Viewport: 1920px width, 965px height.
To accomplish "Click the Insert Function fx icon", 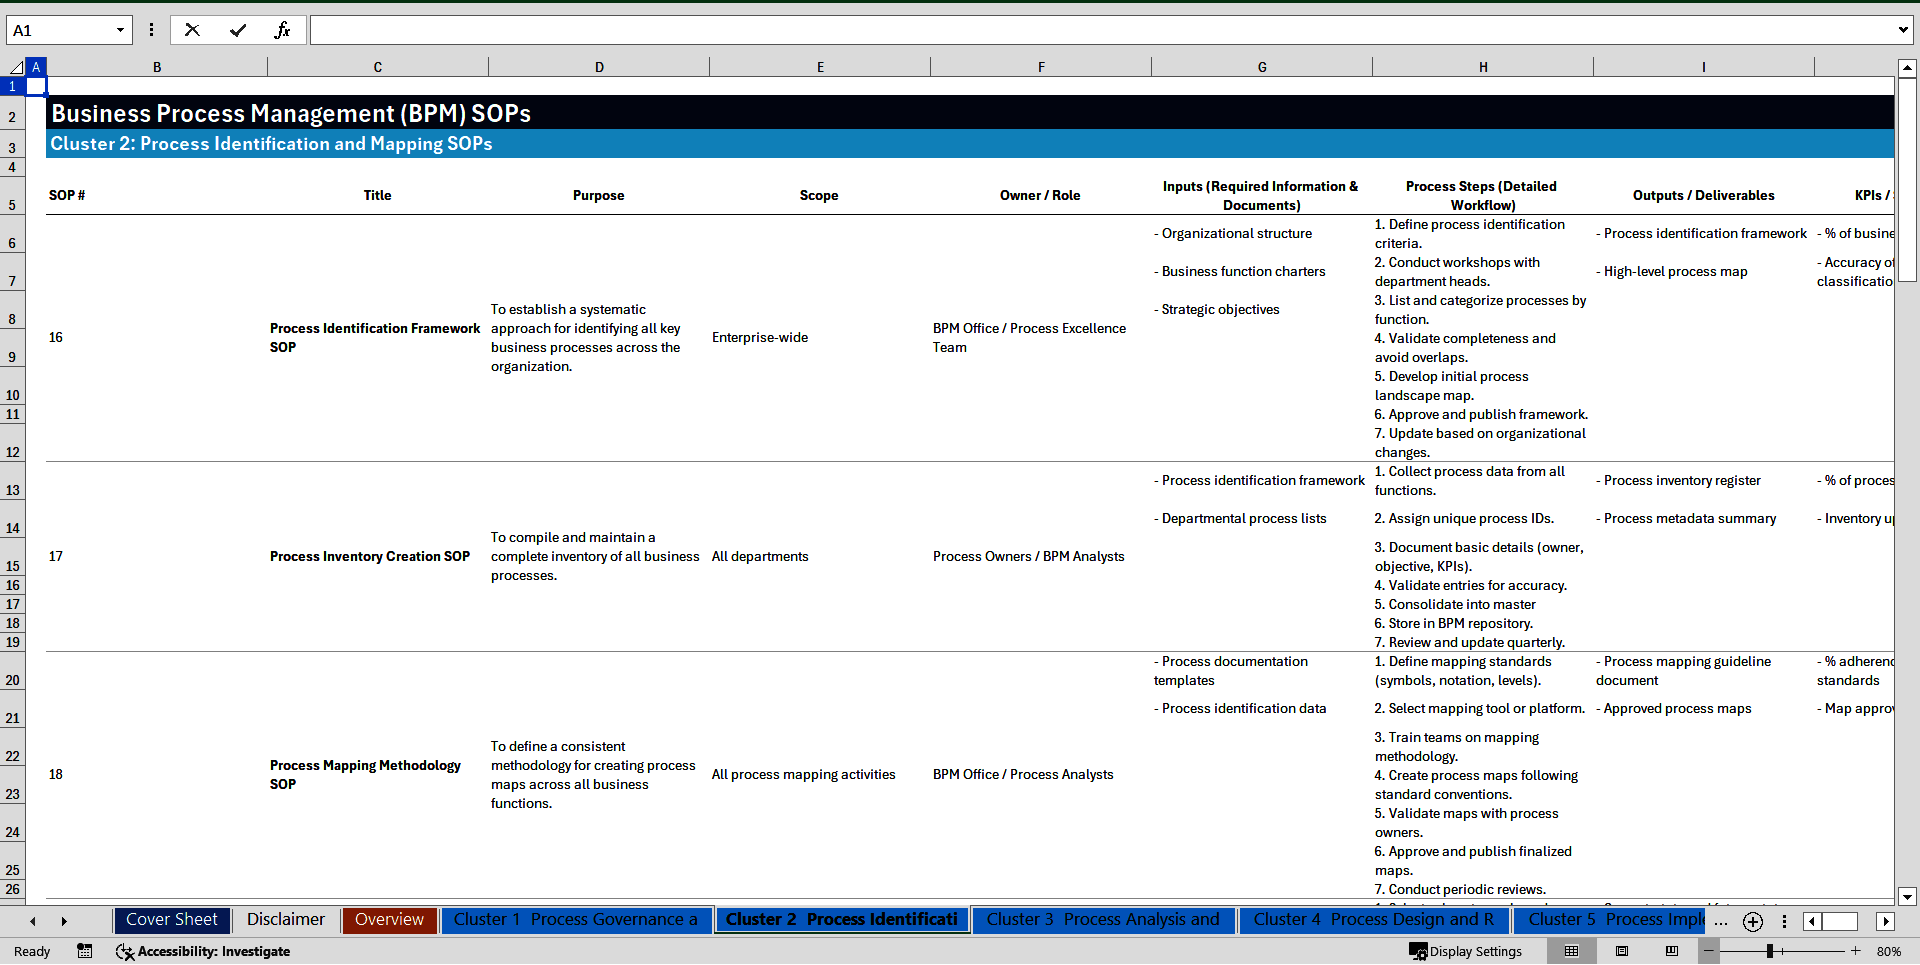I will coord(282,30).
